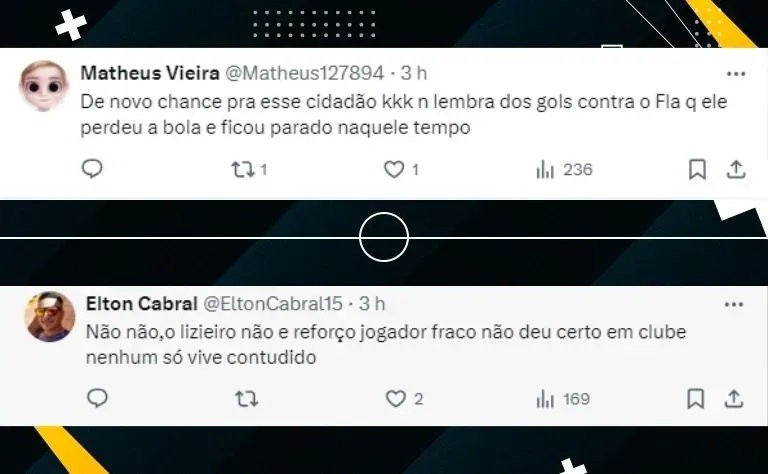768x474 pixels.
Task: Open Matheus Vieira's profile avatar
Action: click(x=43, y=86)
